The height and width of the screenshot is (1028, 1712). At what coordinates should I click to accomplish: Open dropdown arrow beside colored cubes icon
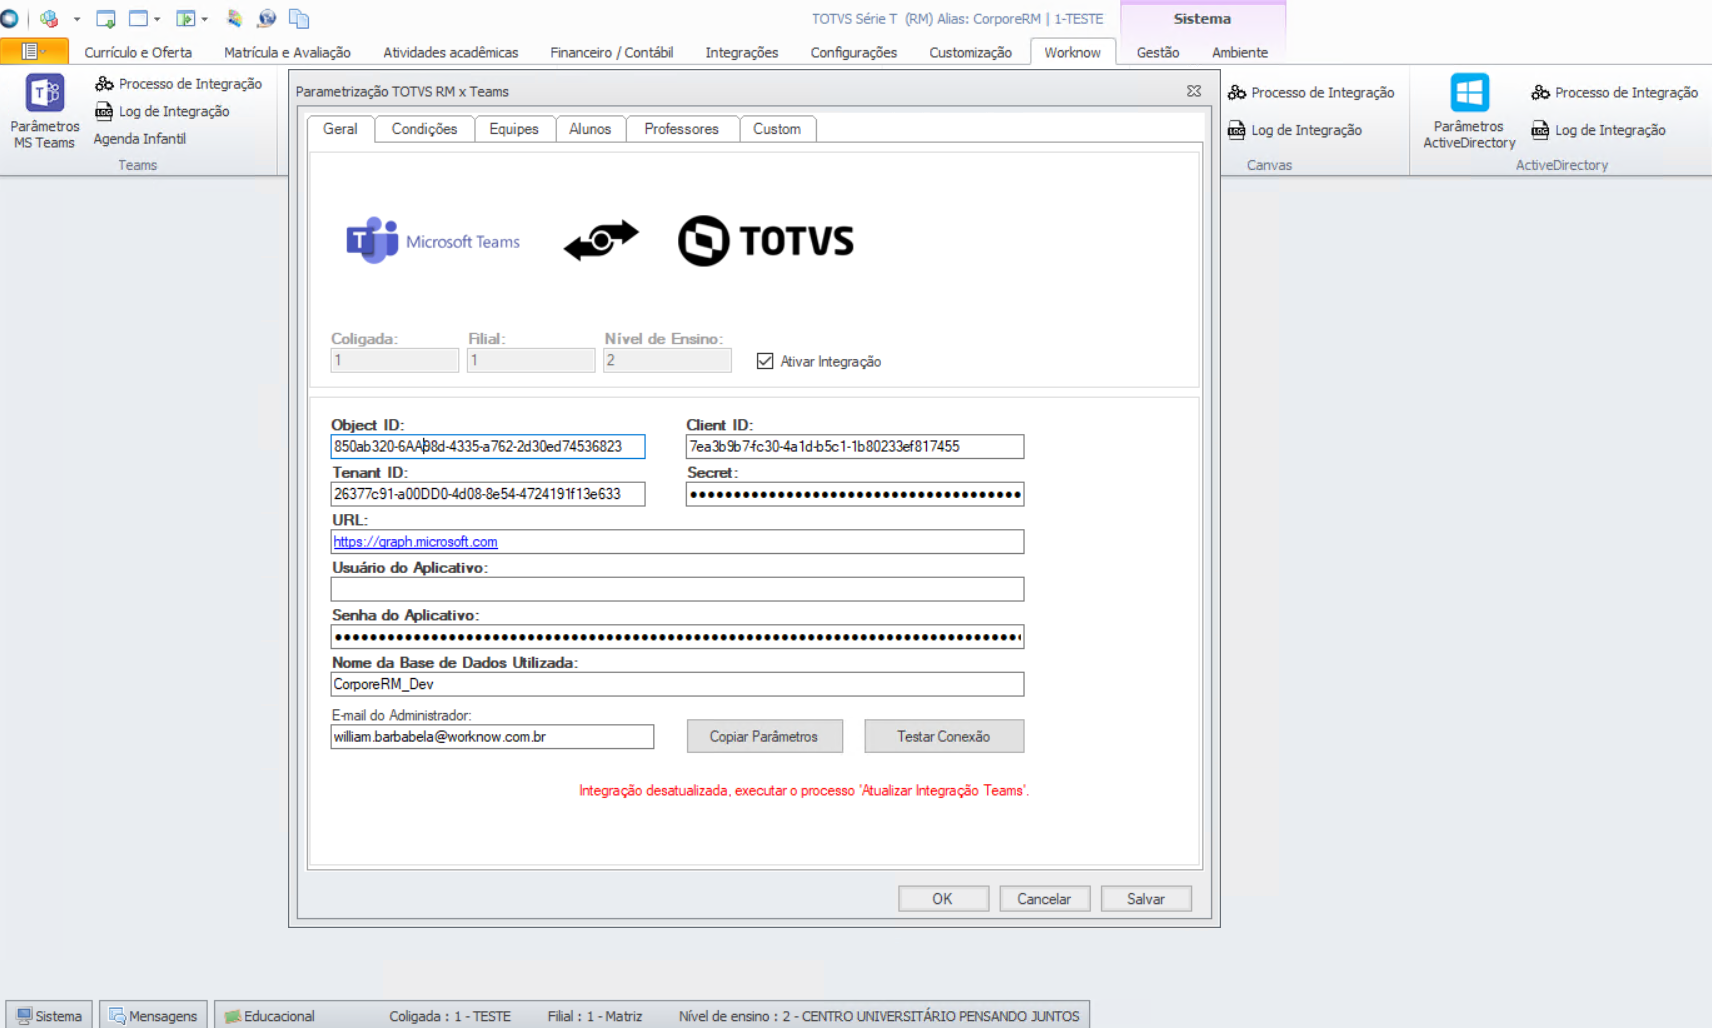click(77, 19)
